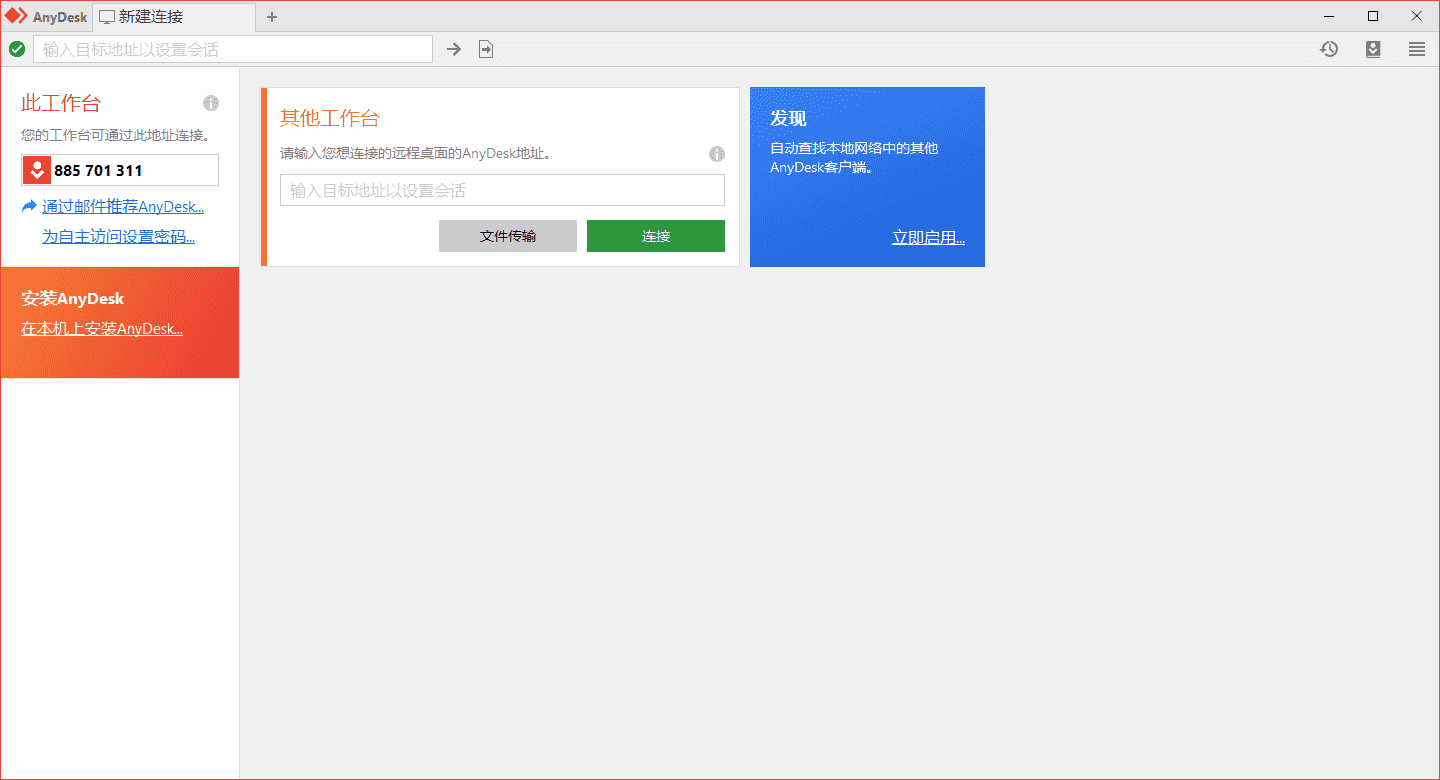Click the info icon next to 此工作台
The height and width of the screenshot is (780, 1440).
tap(211, 103)
